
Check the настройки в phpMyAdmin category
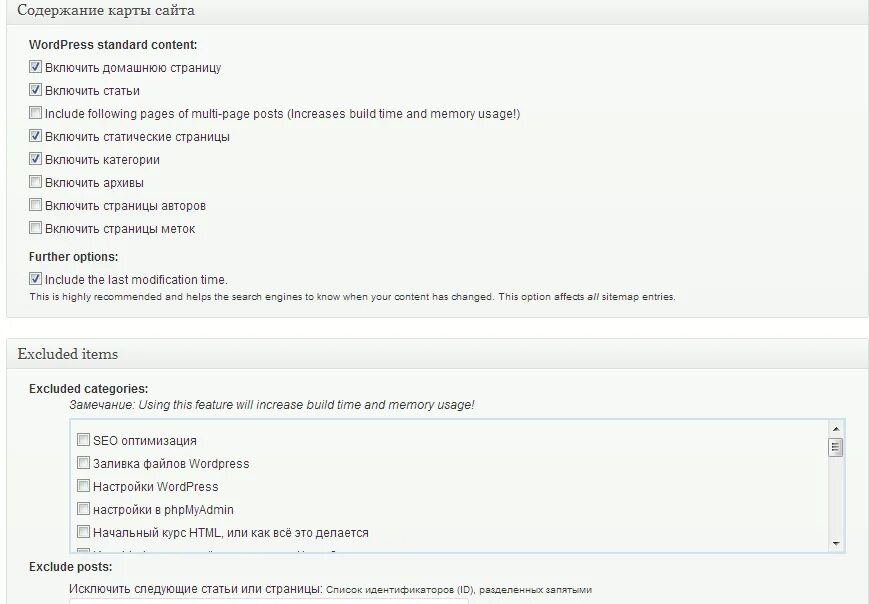84,510
